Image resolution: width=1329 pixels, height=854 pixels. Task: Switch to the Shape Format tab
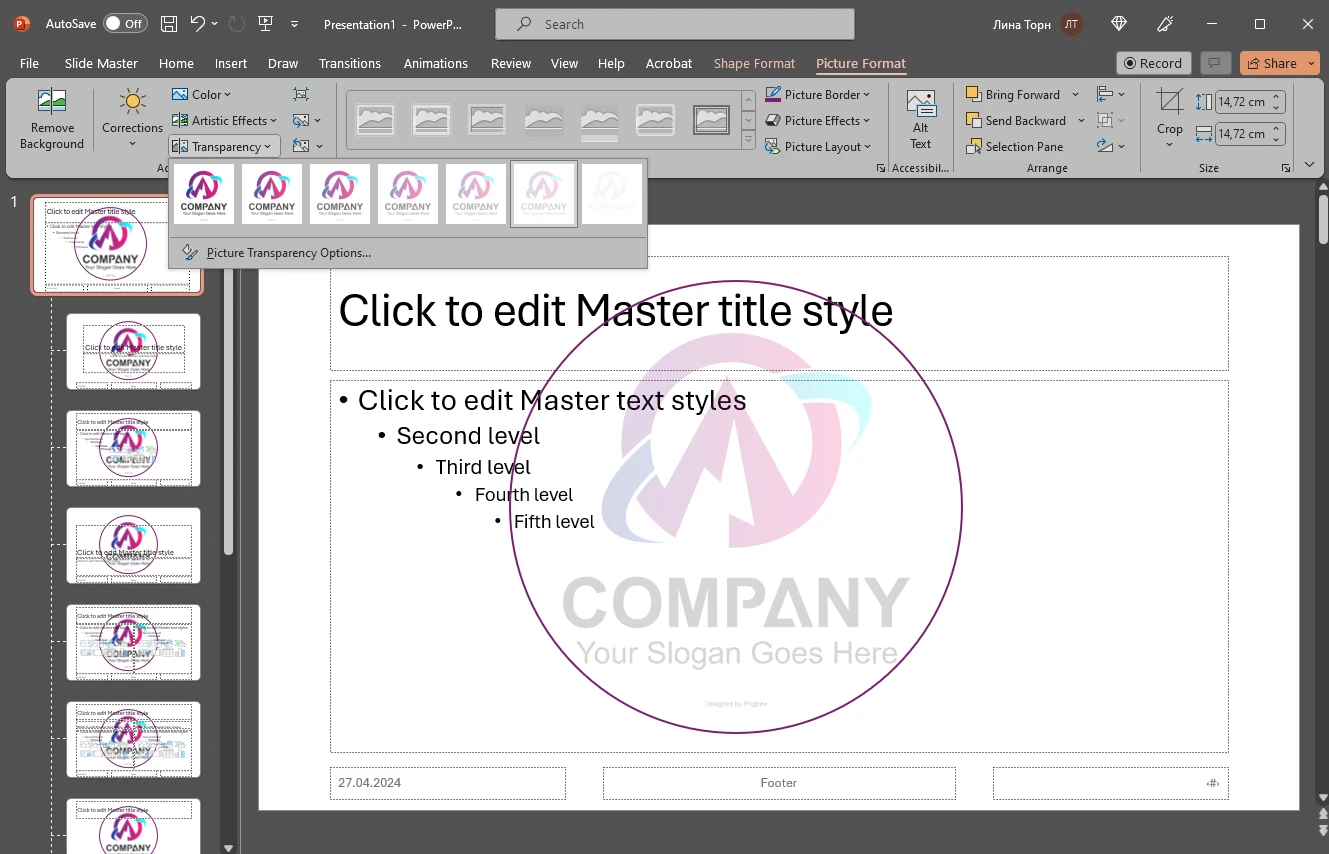coord(754,63)
